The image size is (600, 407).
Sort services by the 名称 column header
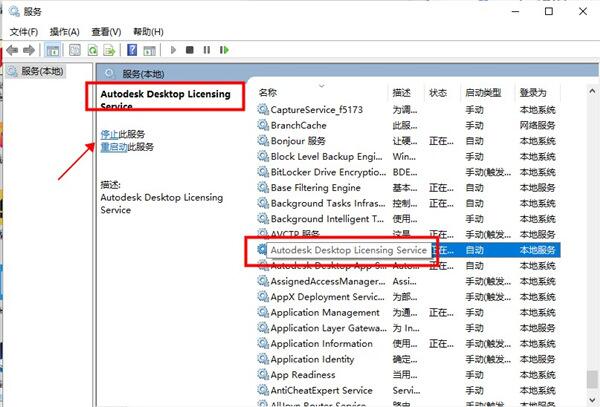268,92
